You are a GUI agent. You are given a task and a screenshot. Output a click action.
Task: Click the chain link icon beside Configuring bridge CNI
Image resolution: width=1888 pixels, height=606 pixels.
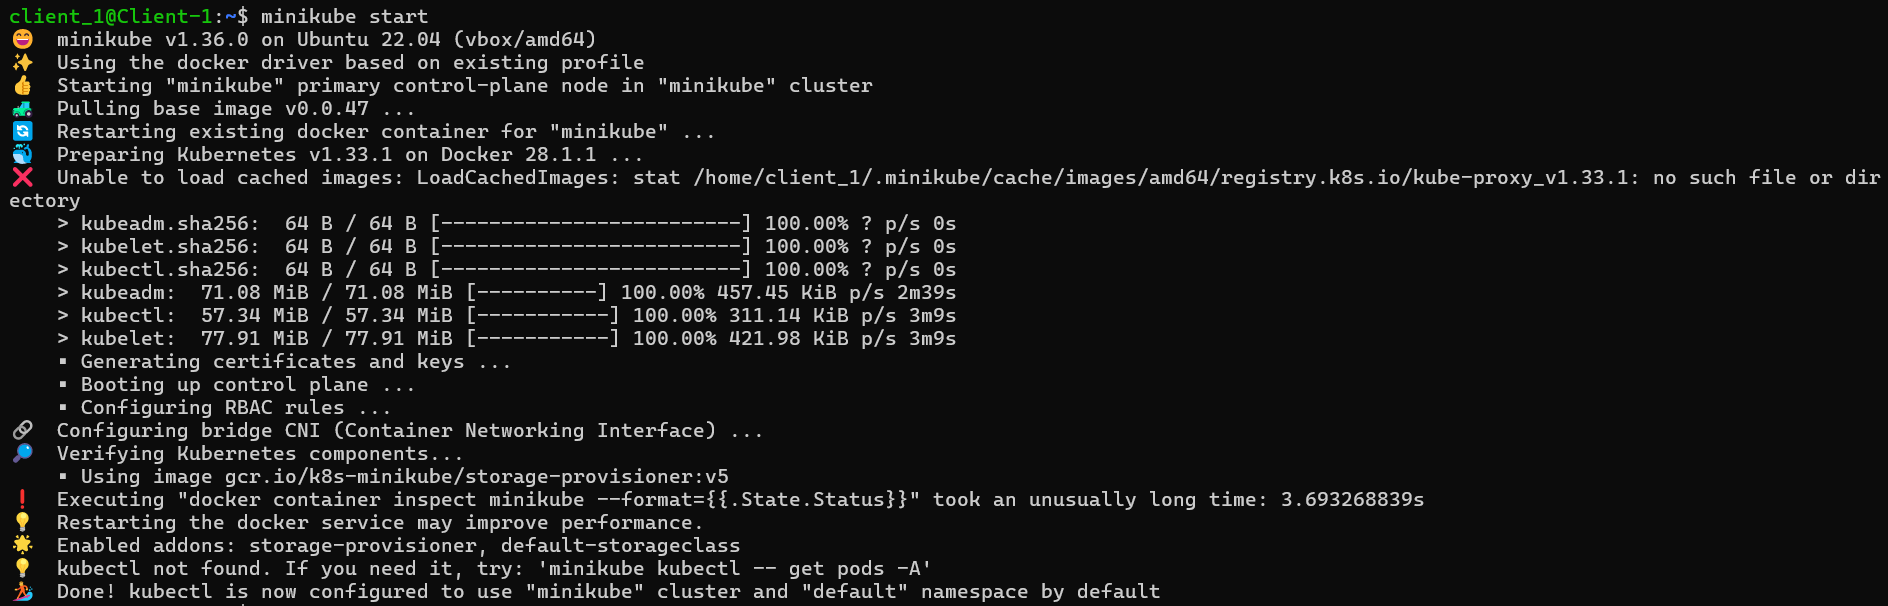pyautogui.click(x=22, y=430)
